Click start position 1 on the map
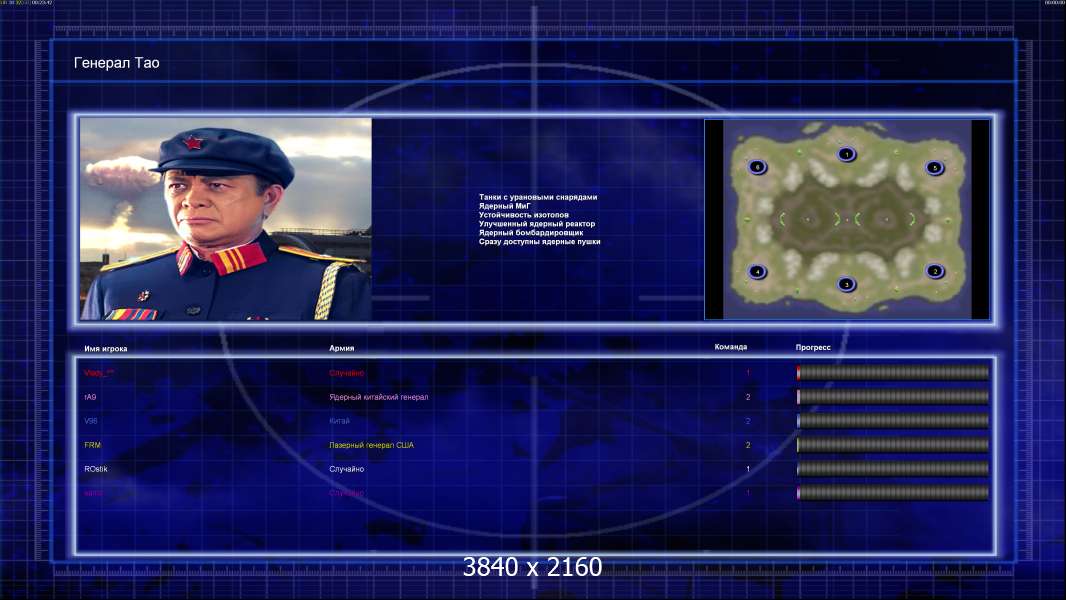Screen dimensions: 1066x600 846,154
